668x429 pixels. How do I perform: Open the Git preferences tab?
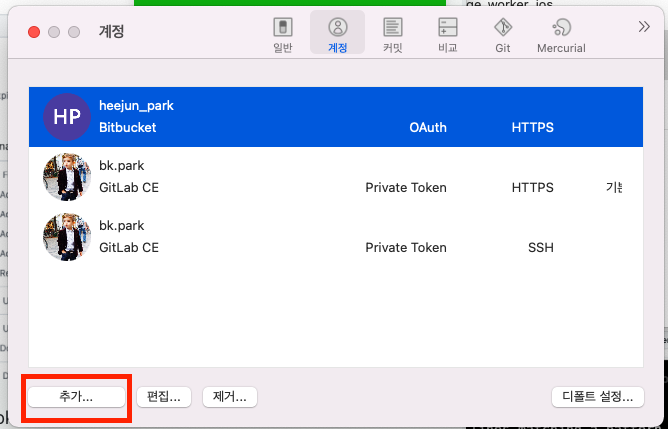pos(503,35)
